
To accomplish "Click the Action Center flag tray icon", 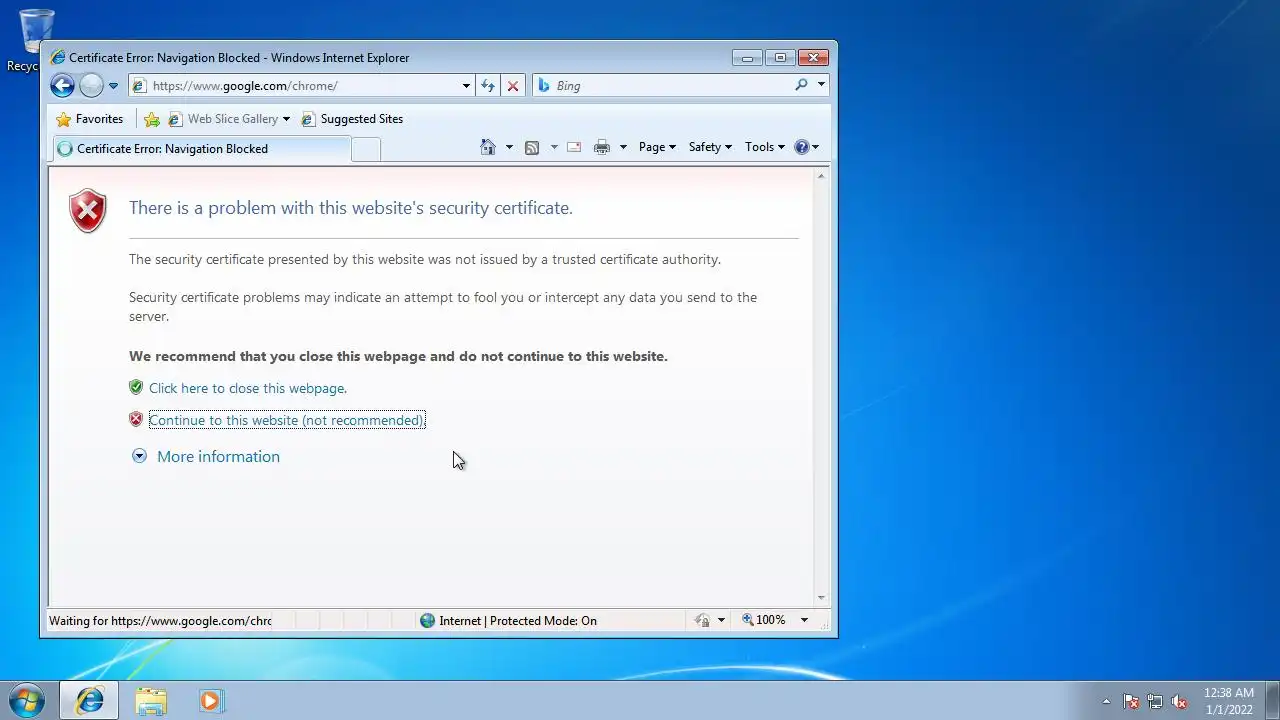I will (x=1131, y=702).
